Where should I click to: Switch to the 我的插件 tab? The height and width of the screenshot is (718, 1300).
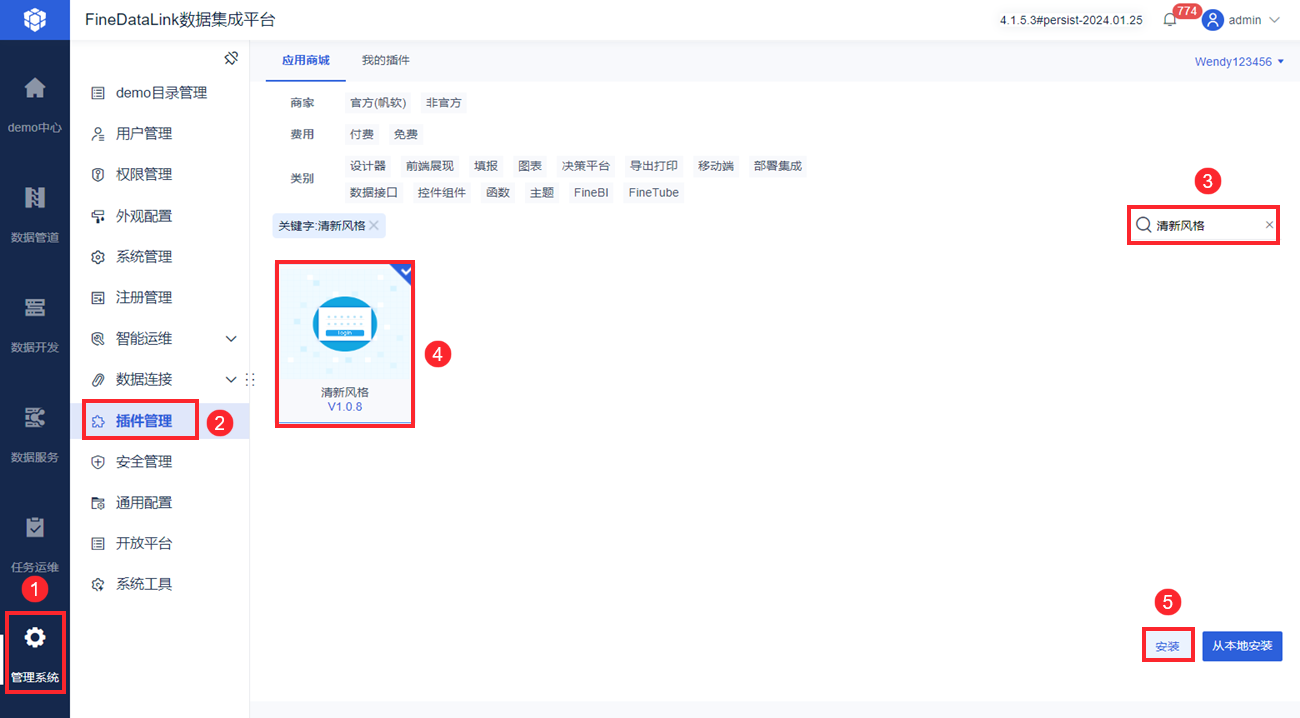click(x=386, y=61)
